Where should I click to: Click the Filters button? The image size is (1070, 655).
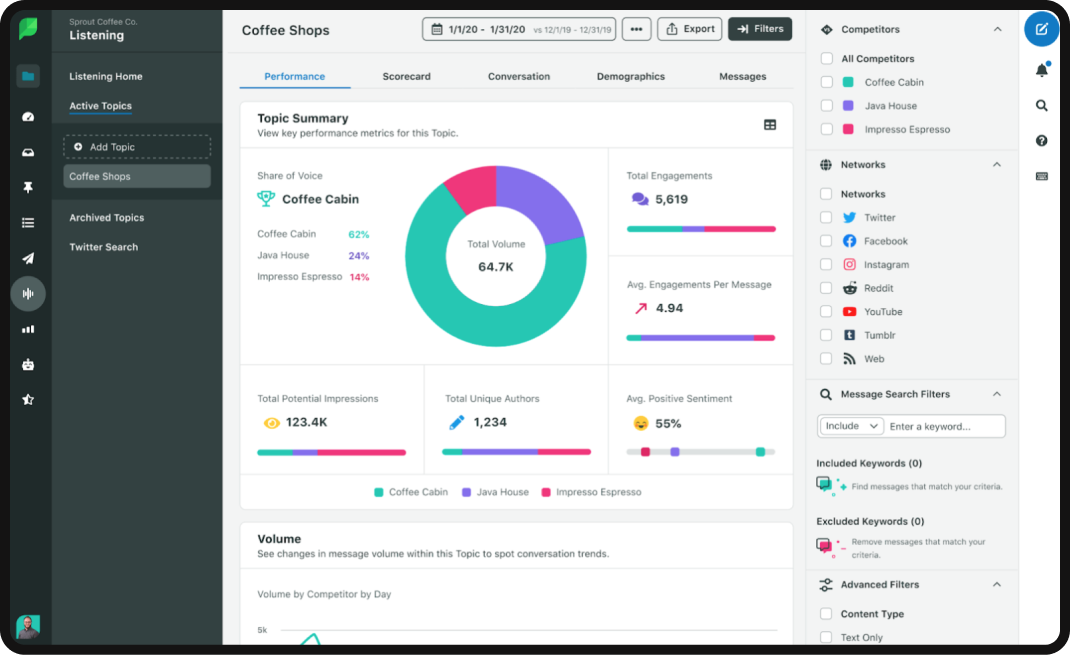point(760,29)
